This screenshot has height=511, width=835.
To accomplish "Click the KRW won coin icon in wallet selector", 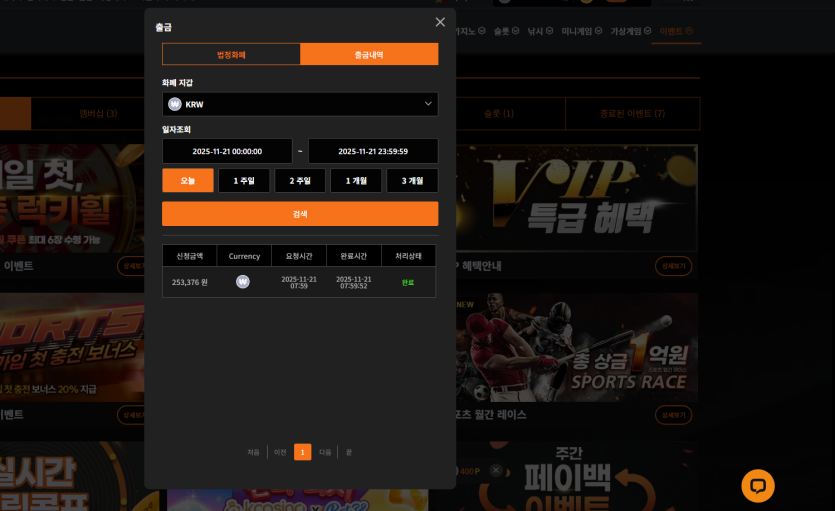I will (175, 104).
